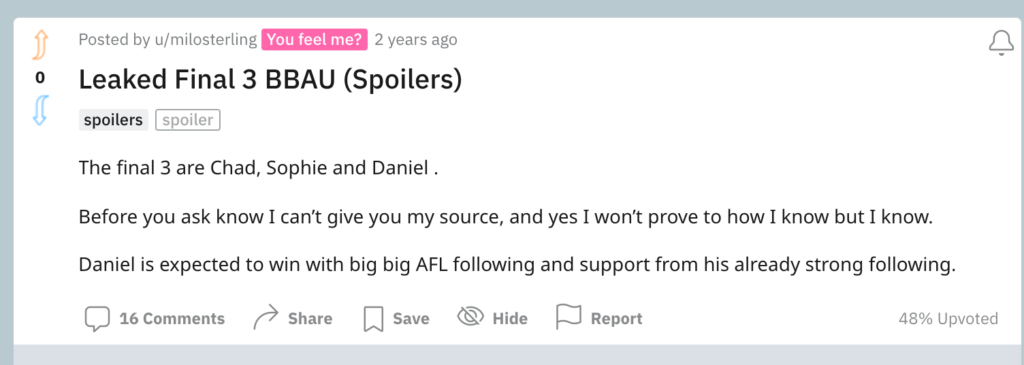The width and height of the screenshot is (1024, 365).
Task: Open comments via speech bubble icon
Action: click(x=97, y=319)
